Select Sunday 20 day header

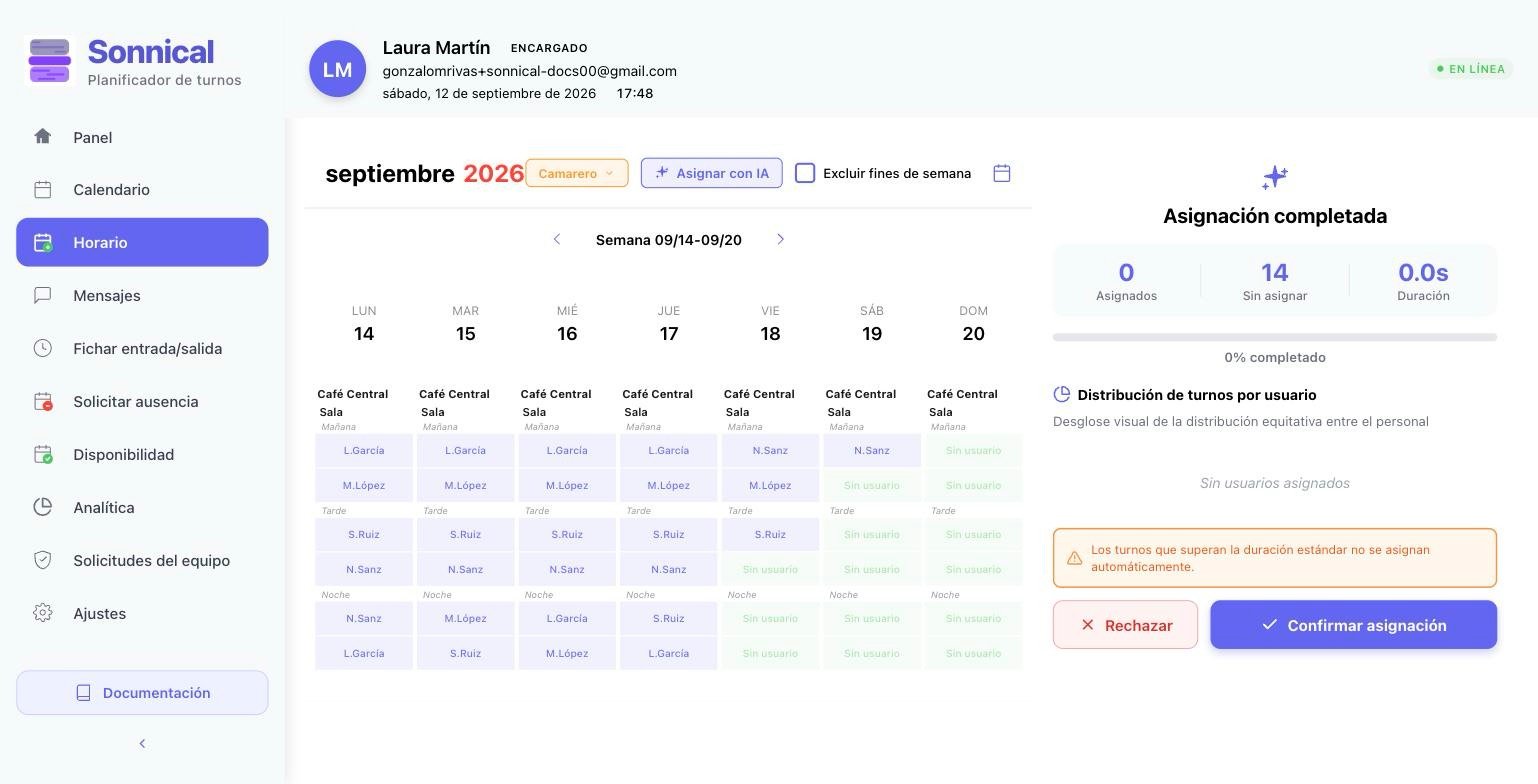973,324
